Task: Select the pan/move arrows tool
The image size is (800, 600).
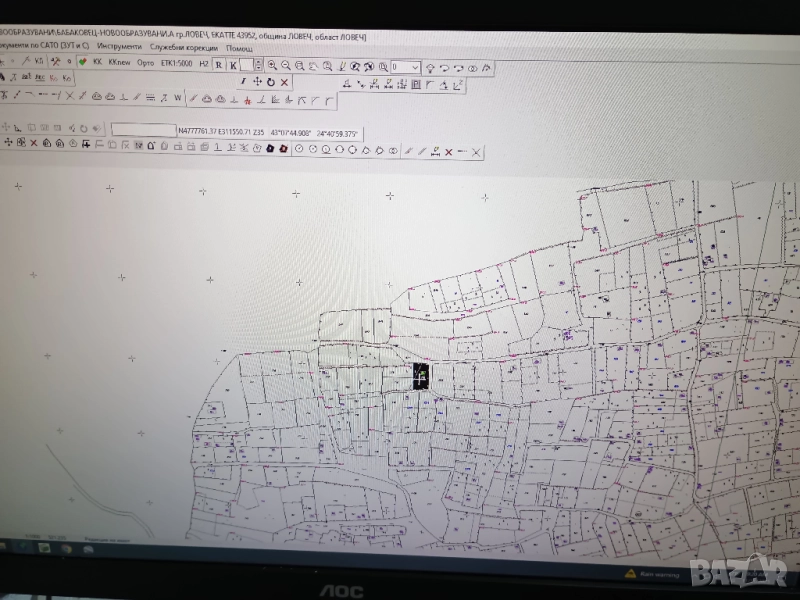Action: [257, 82]
